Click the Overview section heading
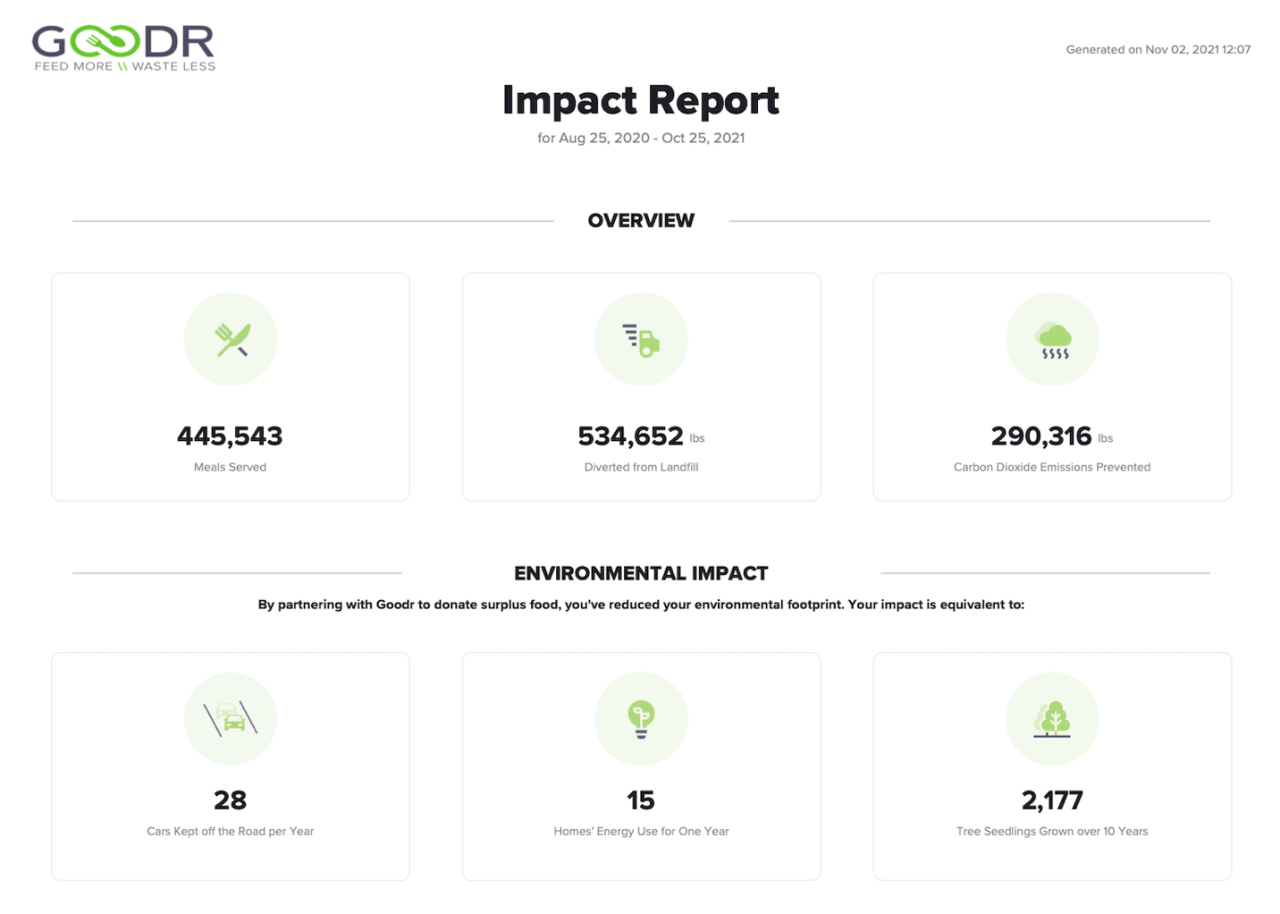This screenshot has height=914, width=1280. pos(641,221)
